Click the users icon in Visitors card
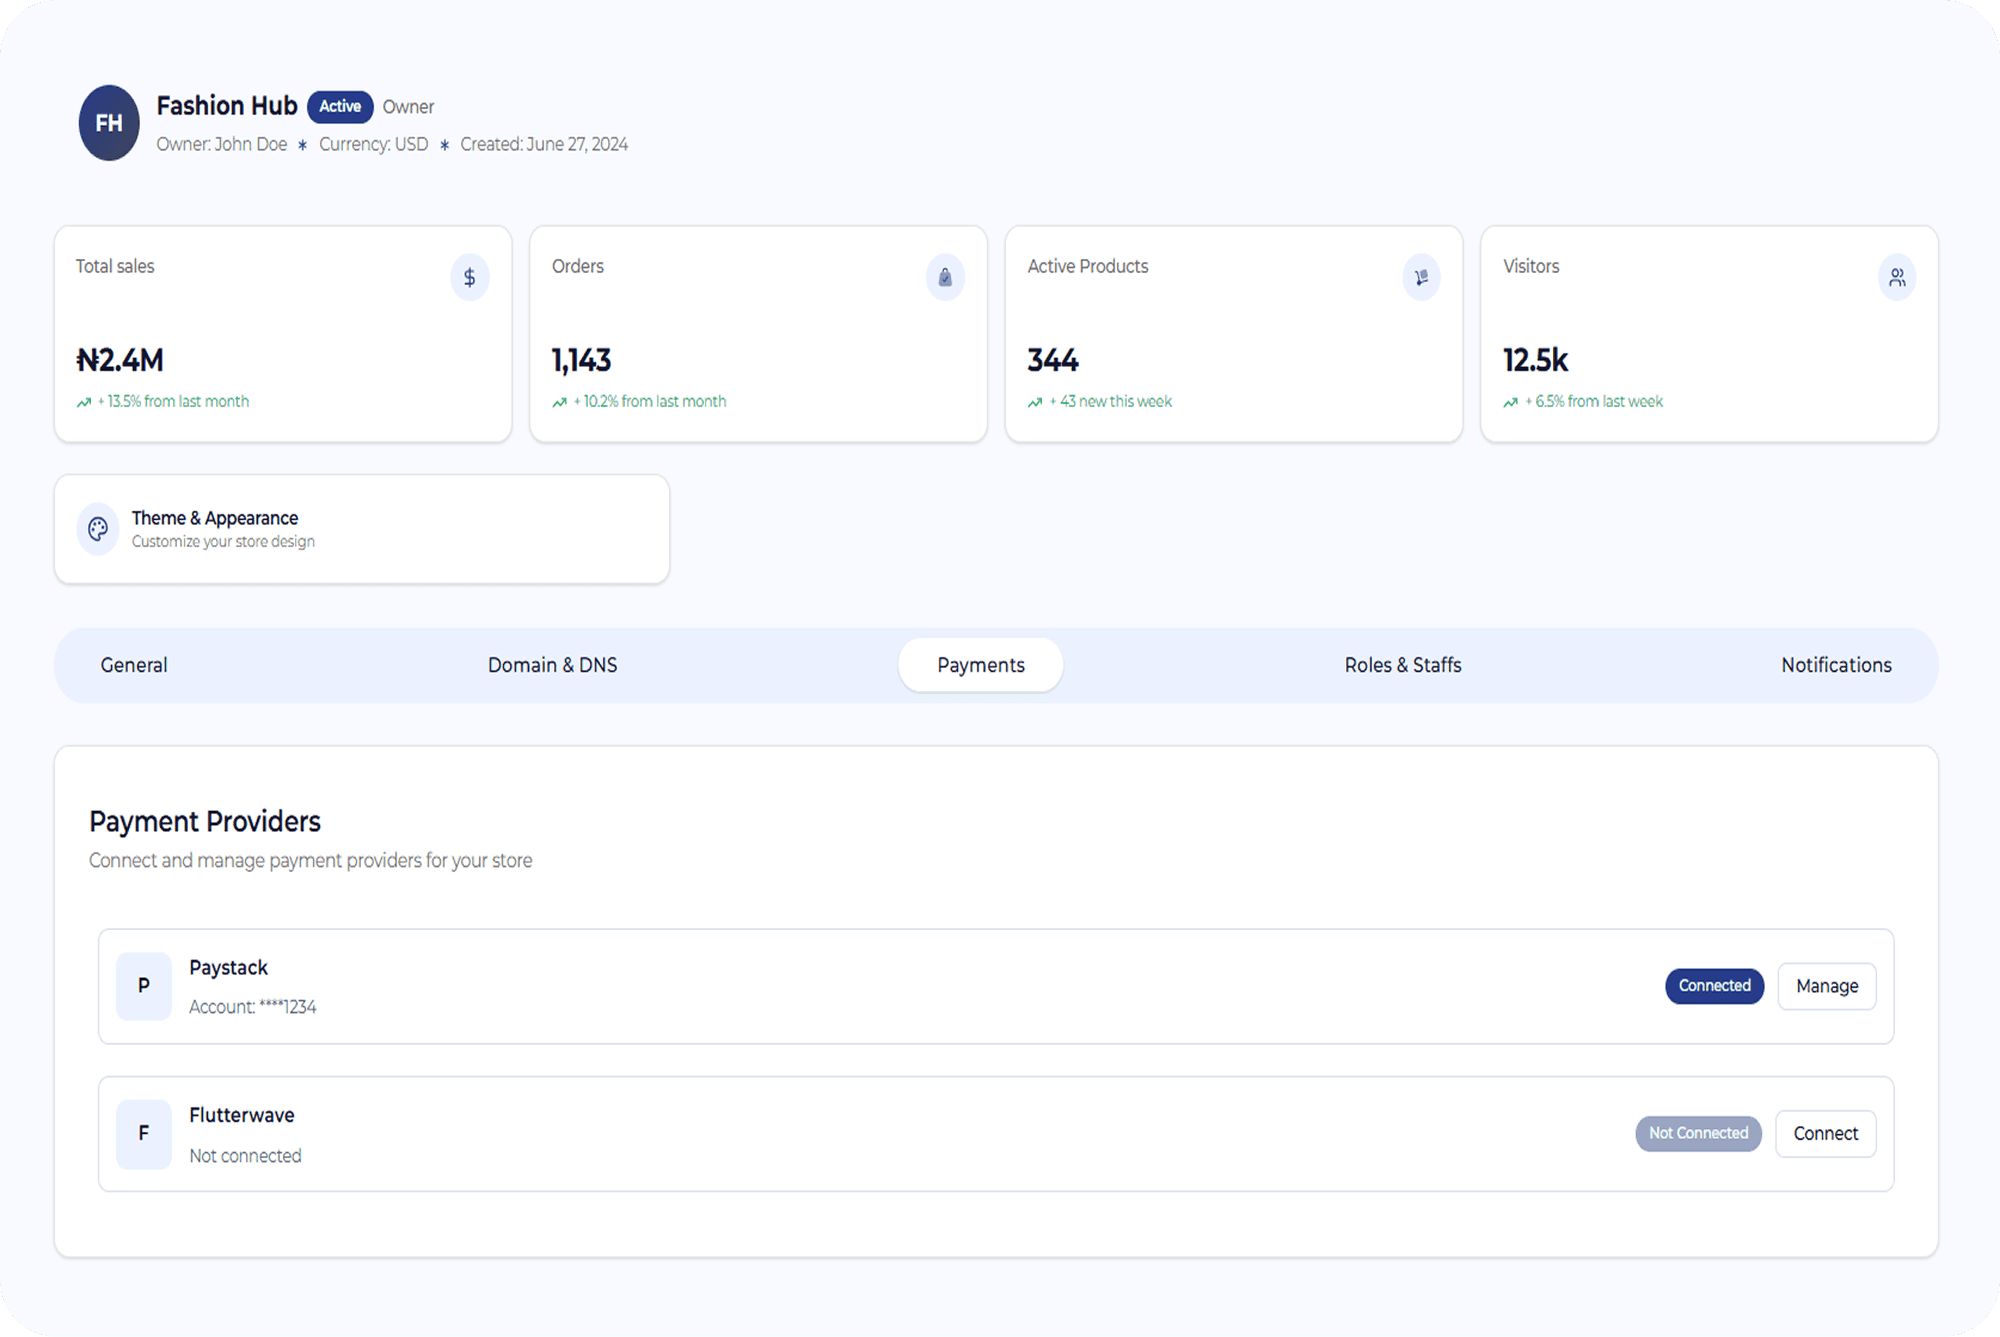 click(1897, 277)
